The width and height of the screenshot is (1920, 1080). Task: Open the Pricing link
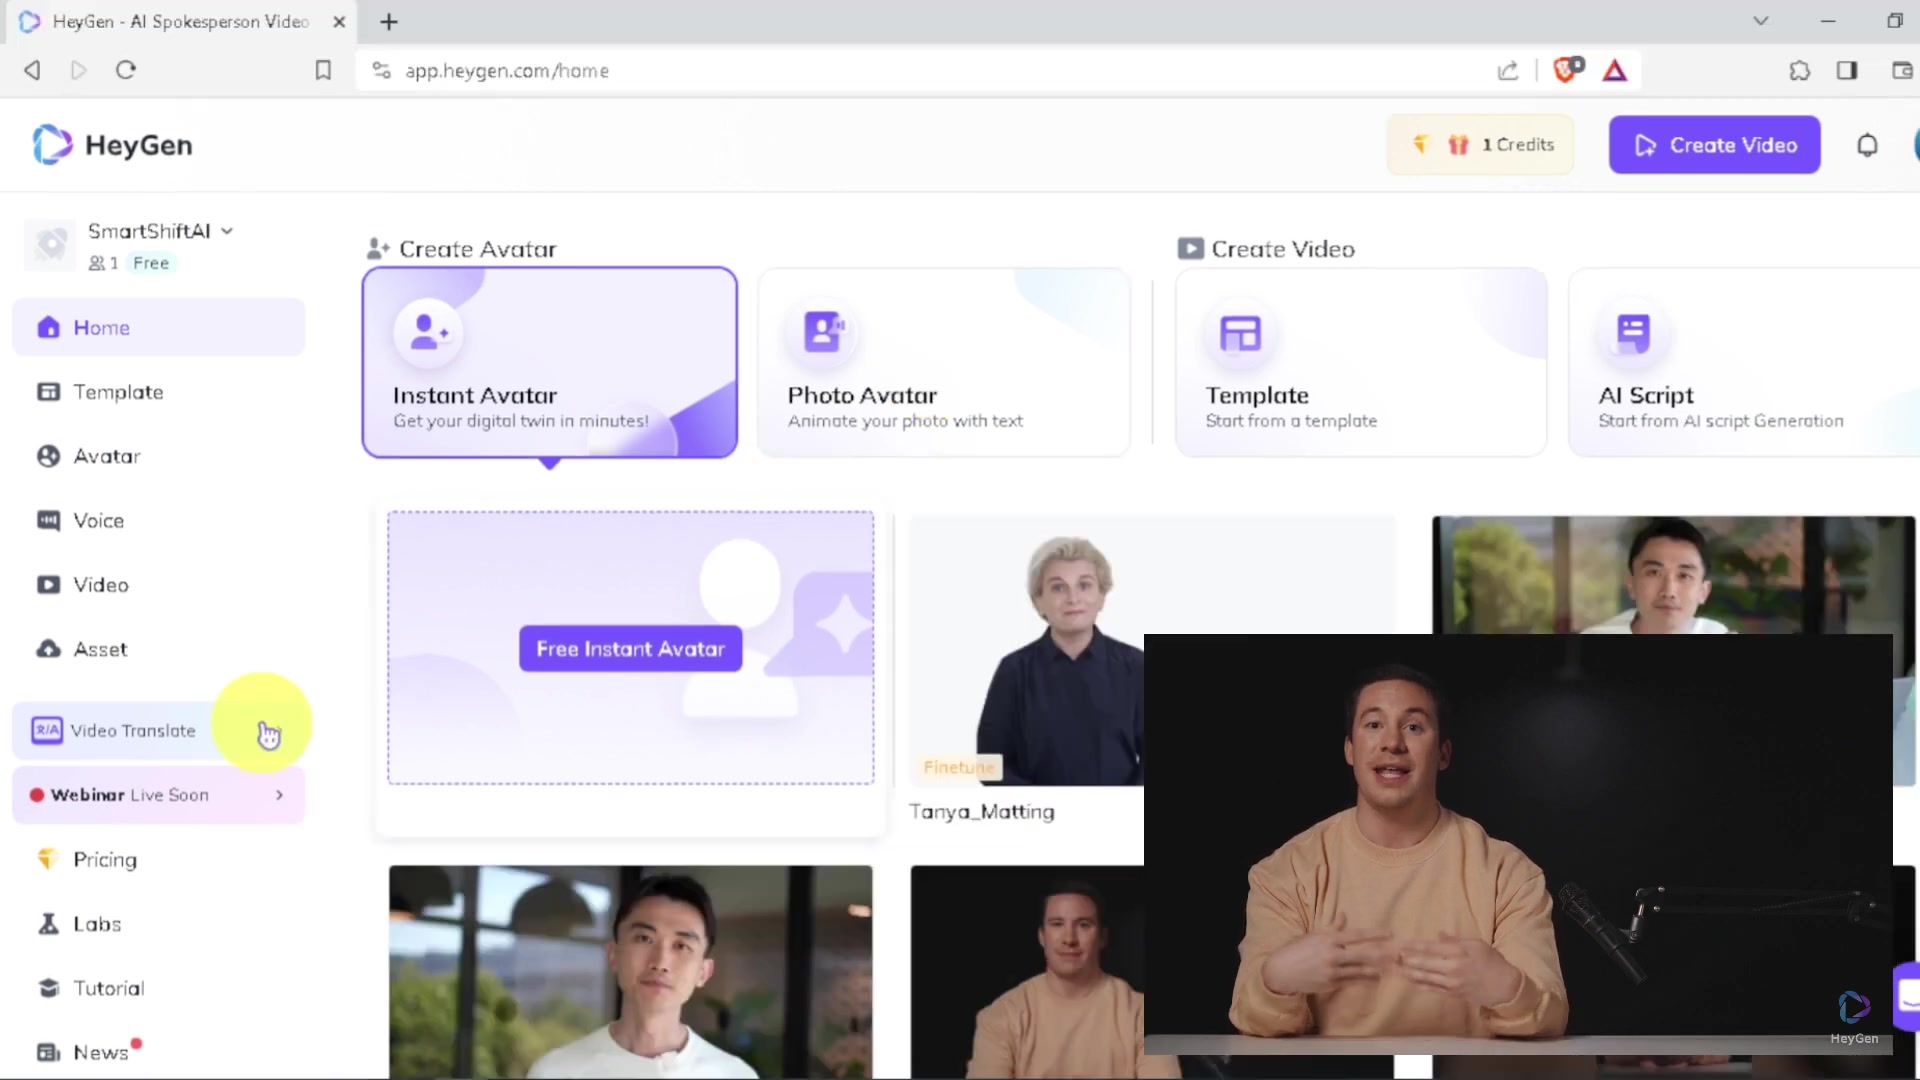(158, 859)
